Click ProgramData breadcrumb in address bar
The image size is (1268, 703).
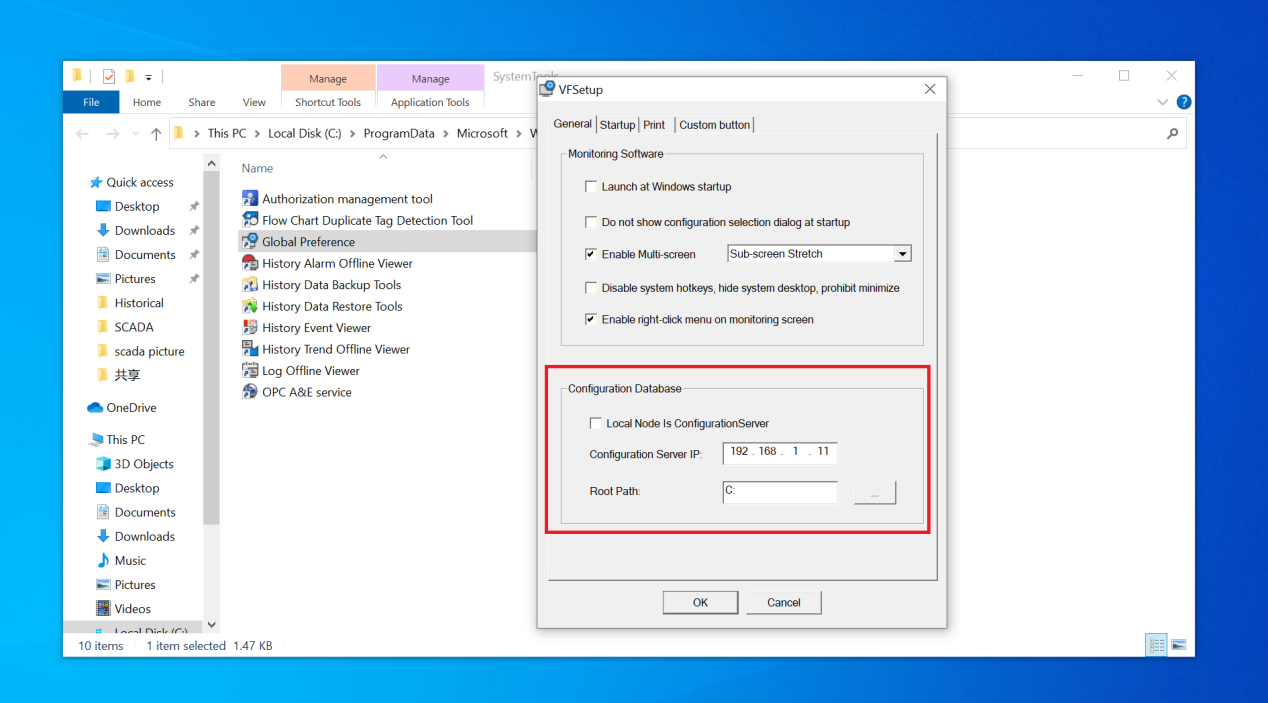coord(399,133)
